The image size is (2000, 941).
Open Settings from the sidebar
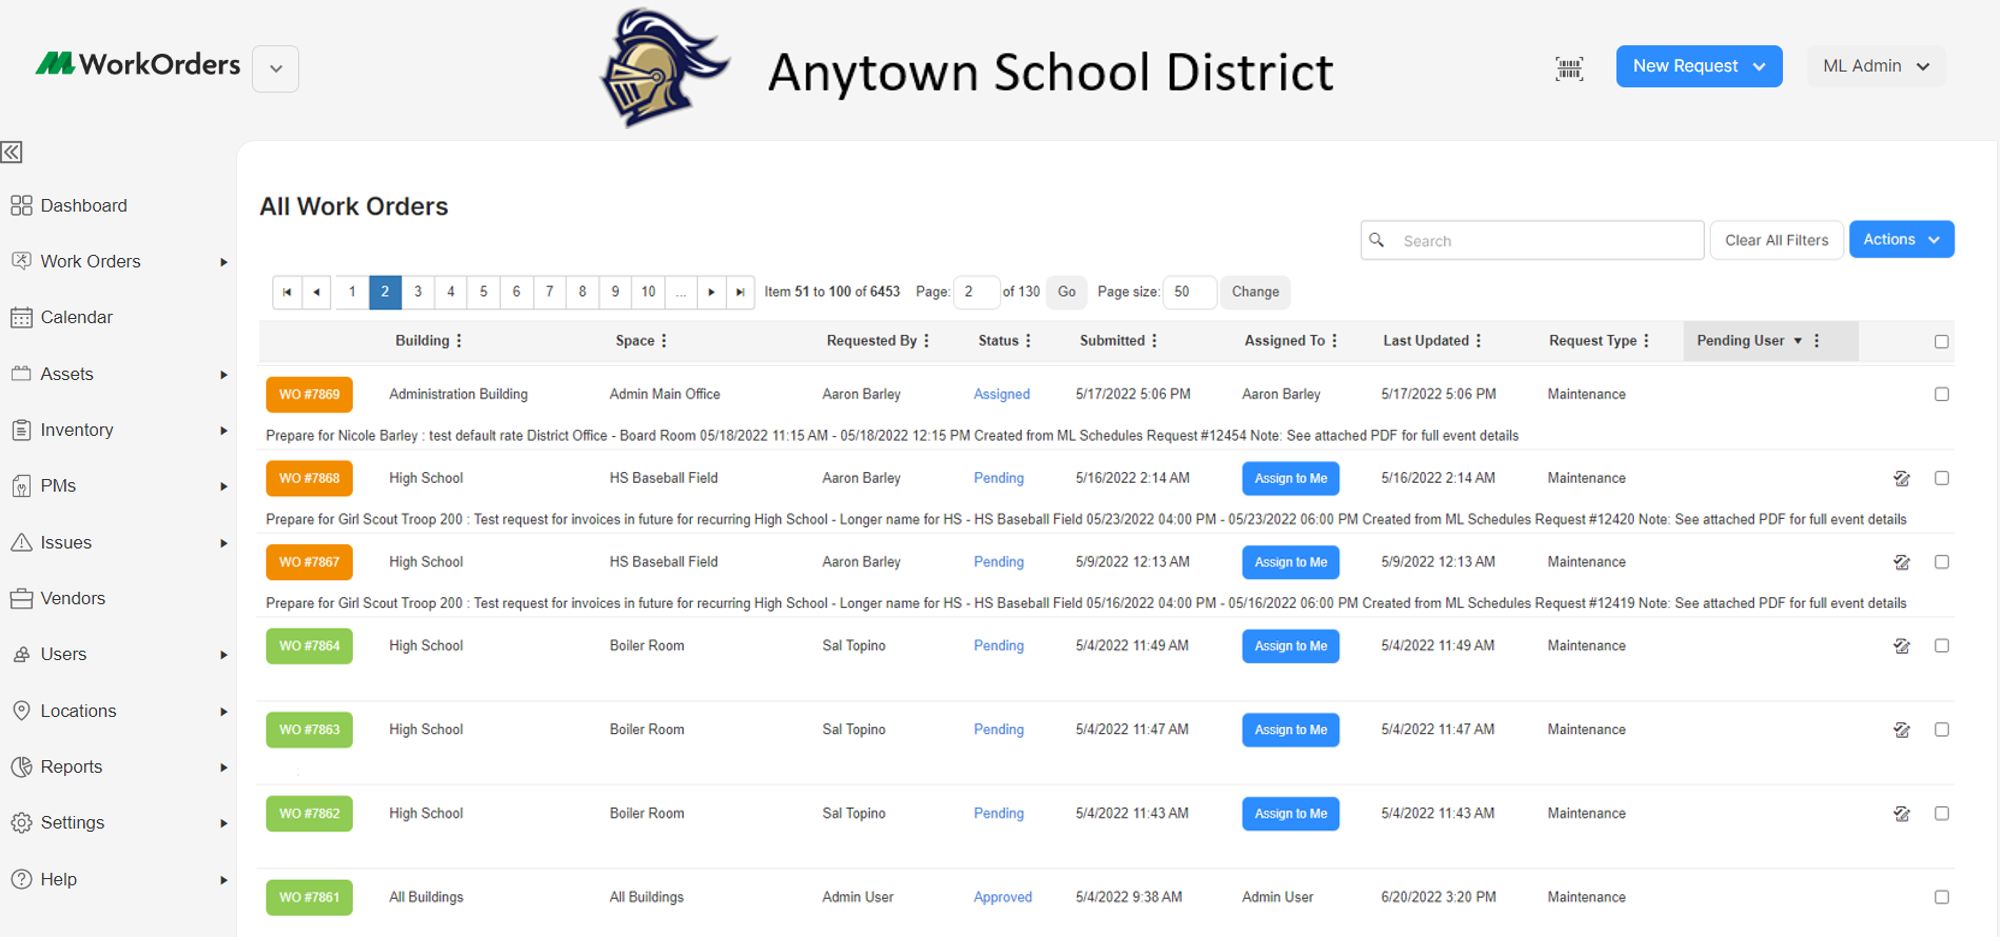pyautogui.click(x=21, y=822)
